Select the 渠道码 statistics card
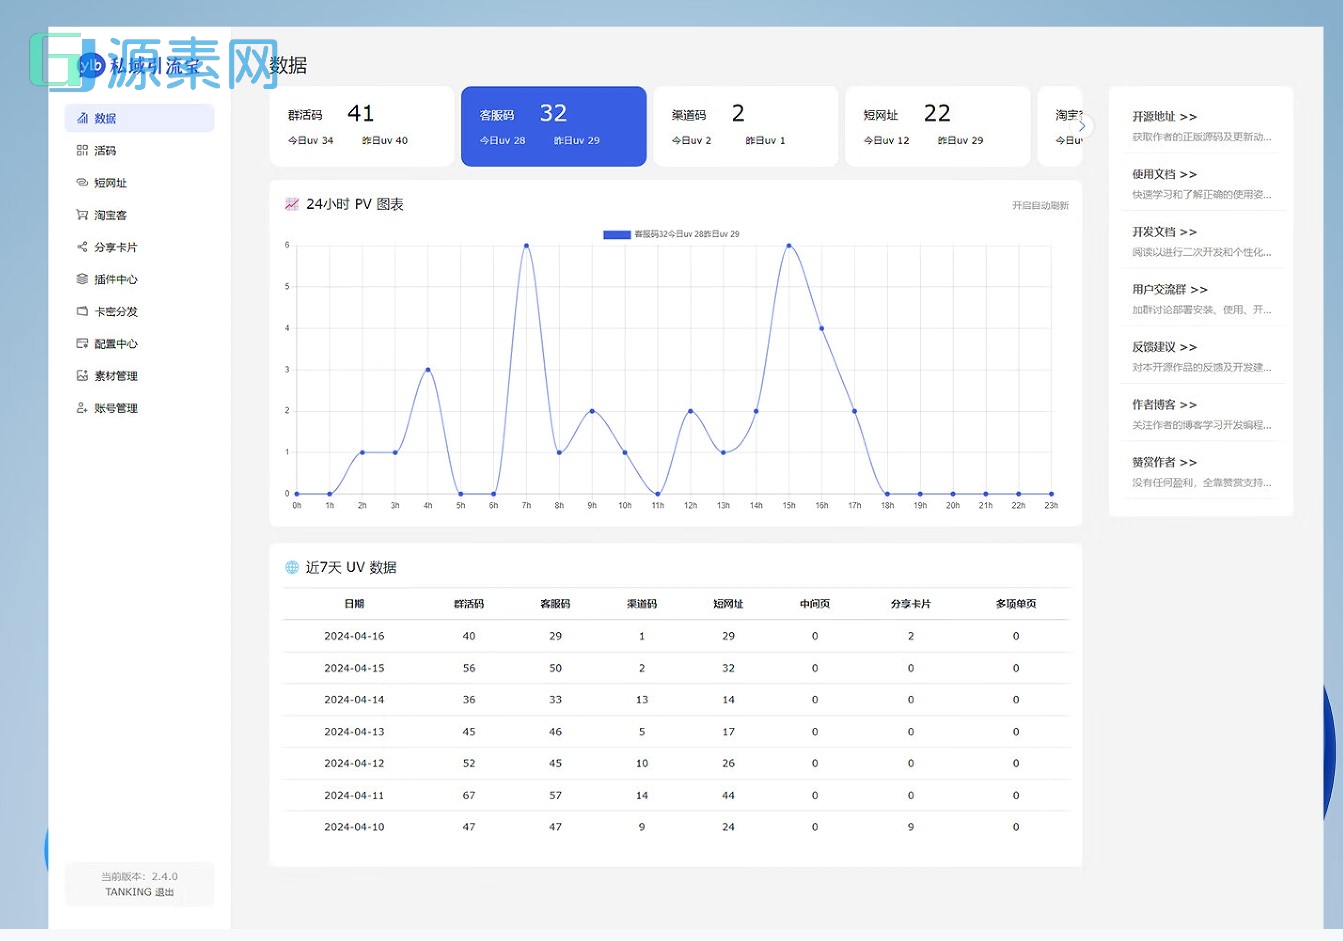The height and width of the screenshot is (941, 1343). click(745, 126)
